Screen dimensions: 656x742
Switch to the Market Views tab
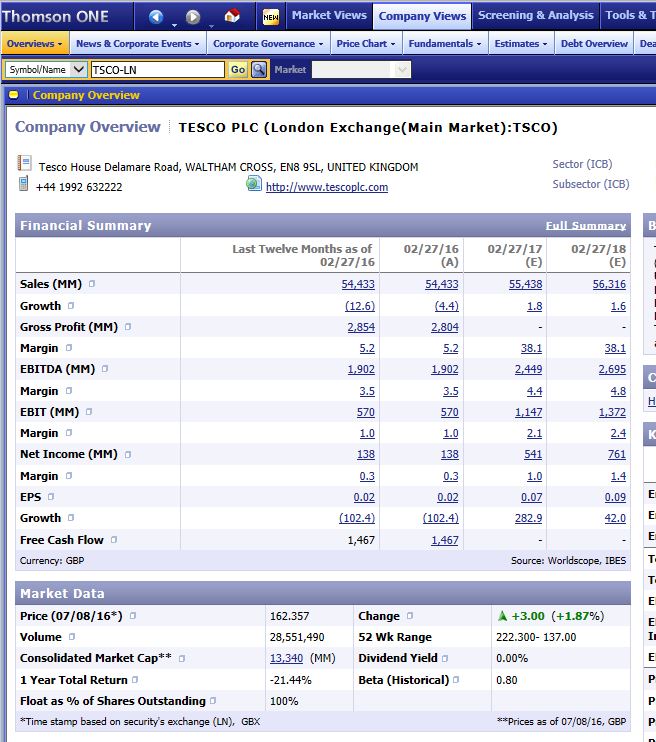click(329, 16)
